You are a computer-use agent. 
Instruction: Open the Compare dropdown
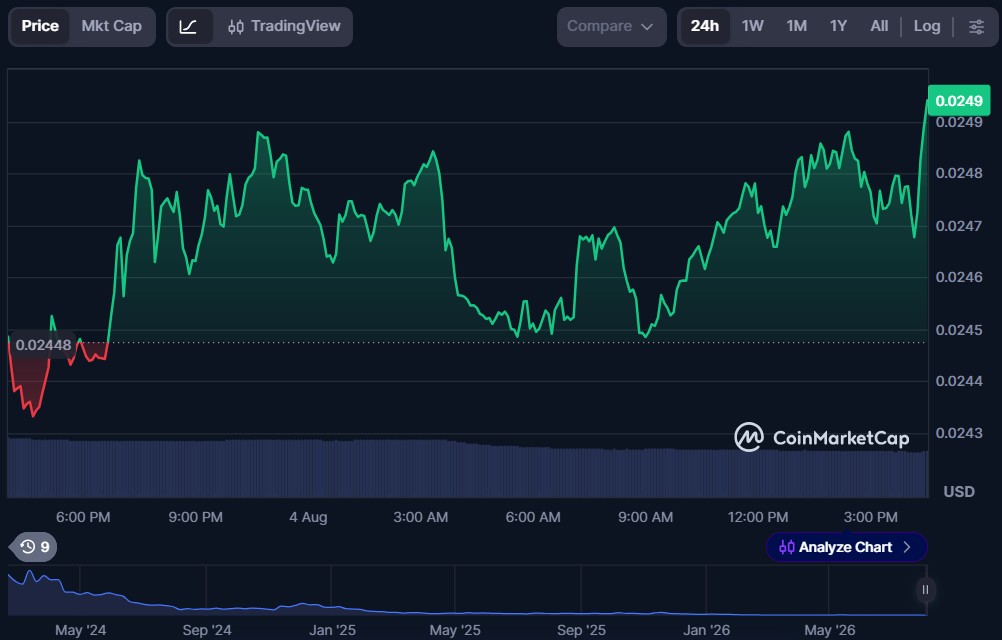click(x=611, y=27)
